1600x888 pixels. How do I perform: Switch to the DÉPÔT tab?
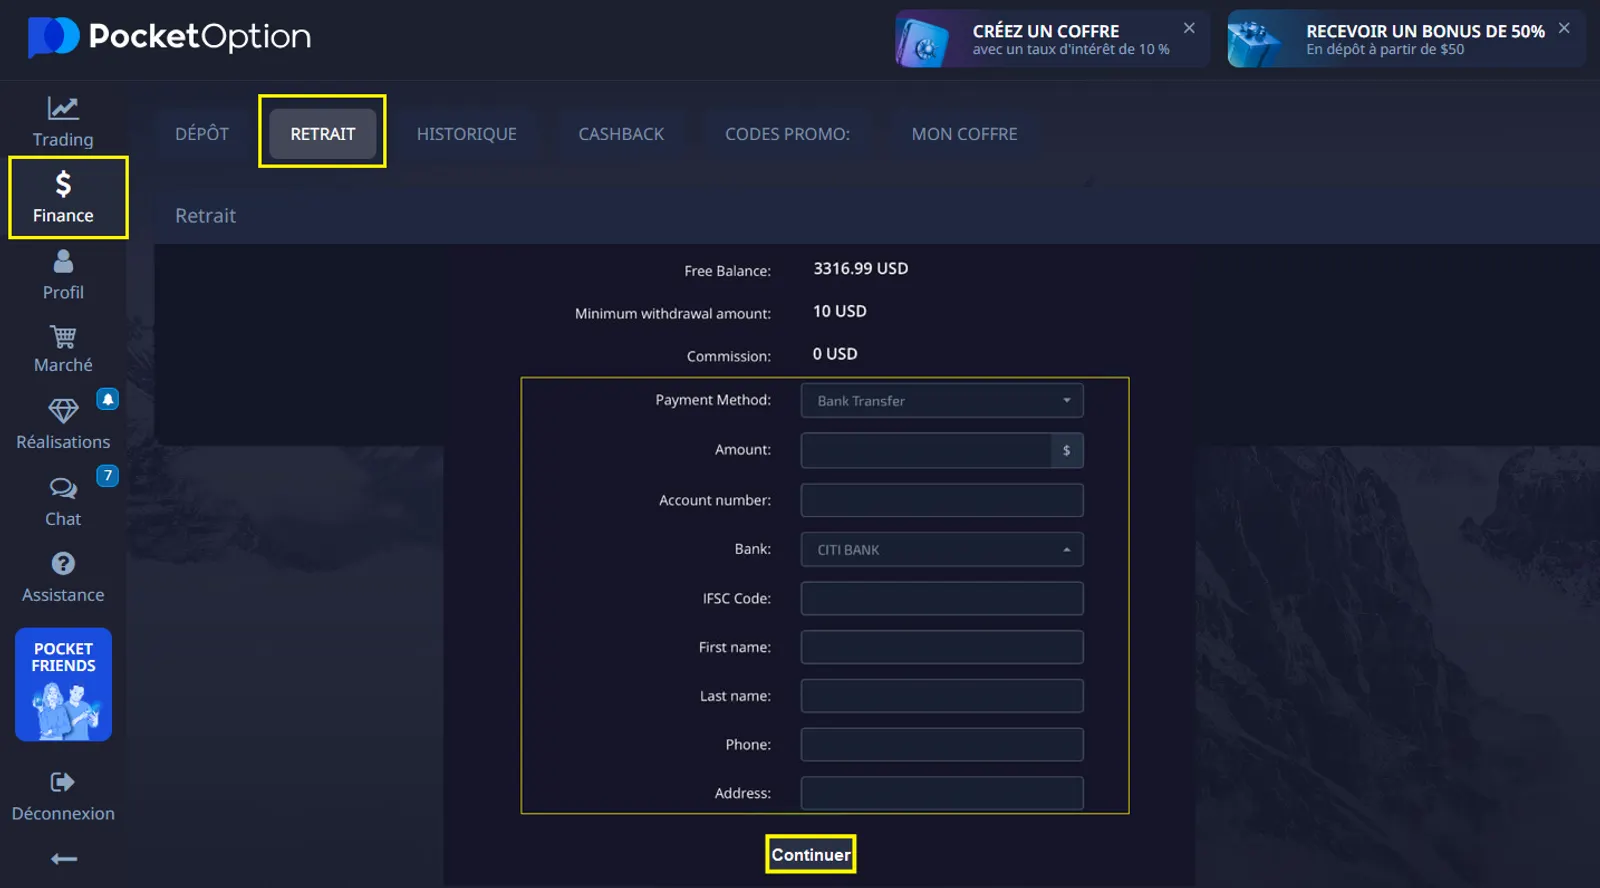[x=202, y=134]
